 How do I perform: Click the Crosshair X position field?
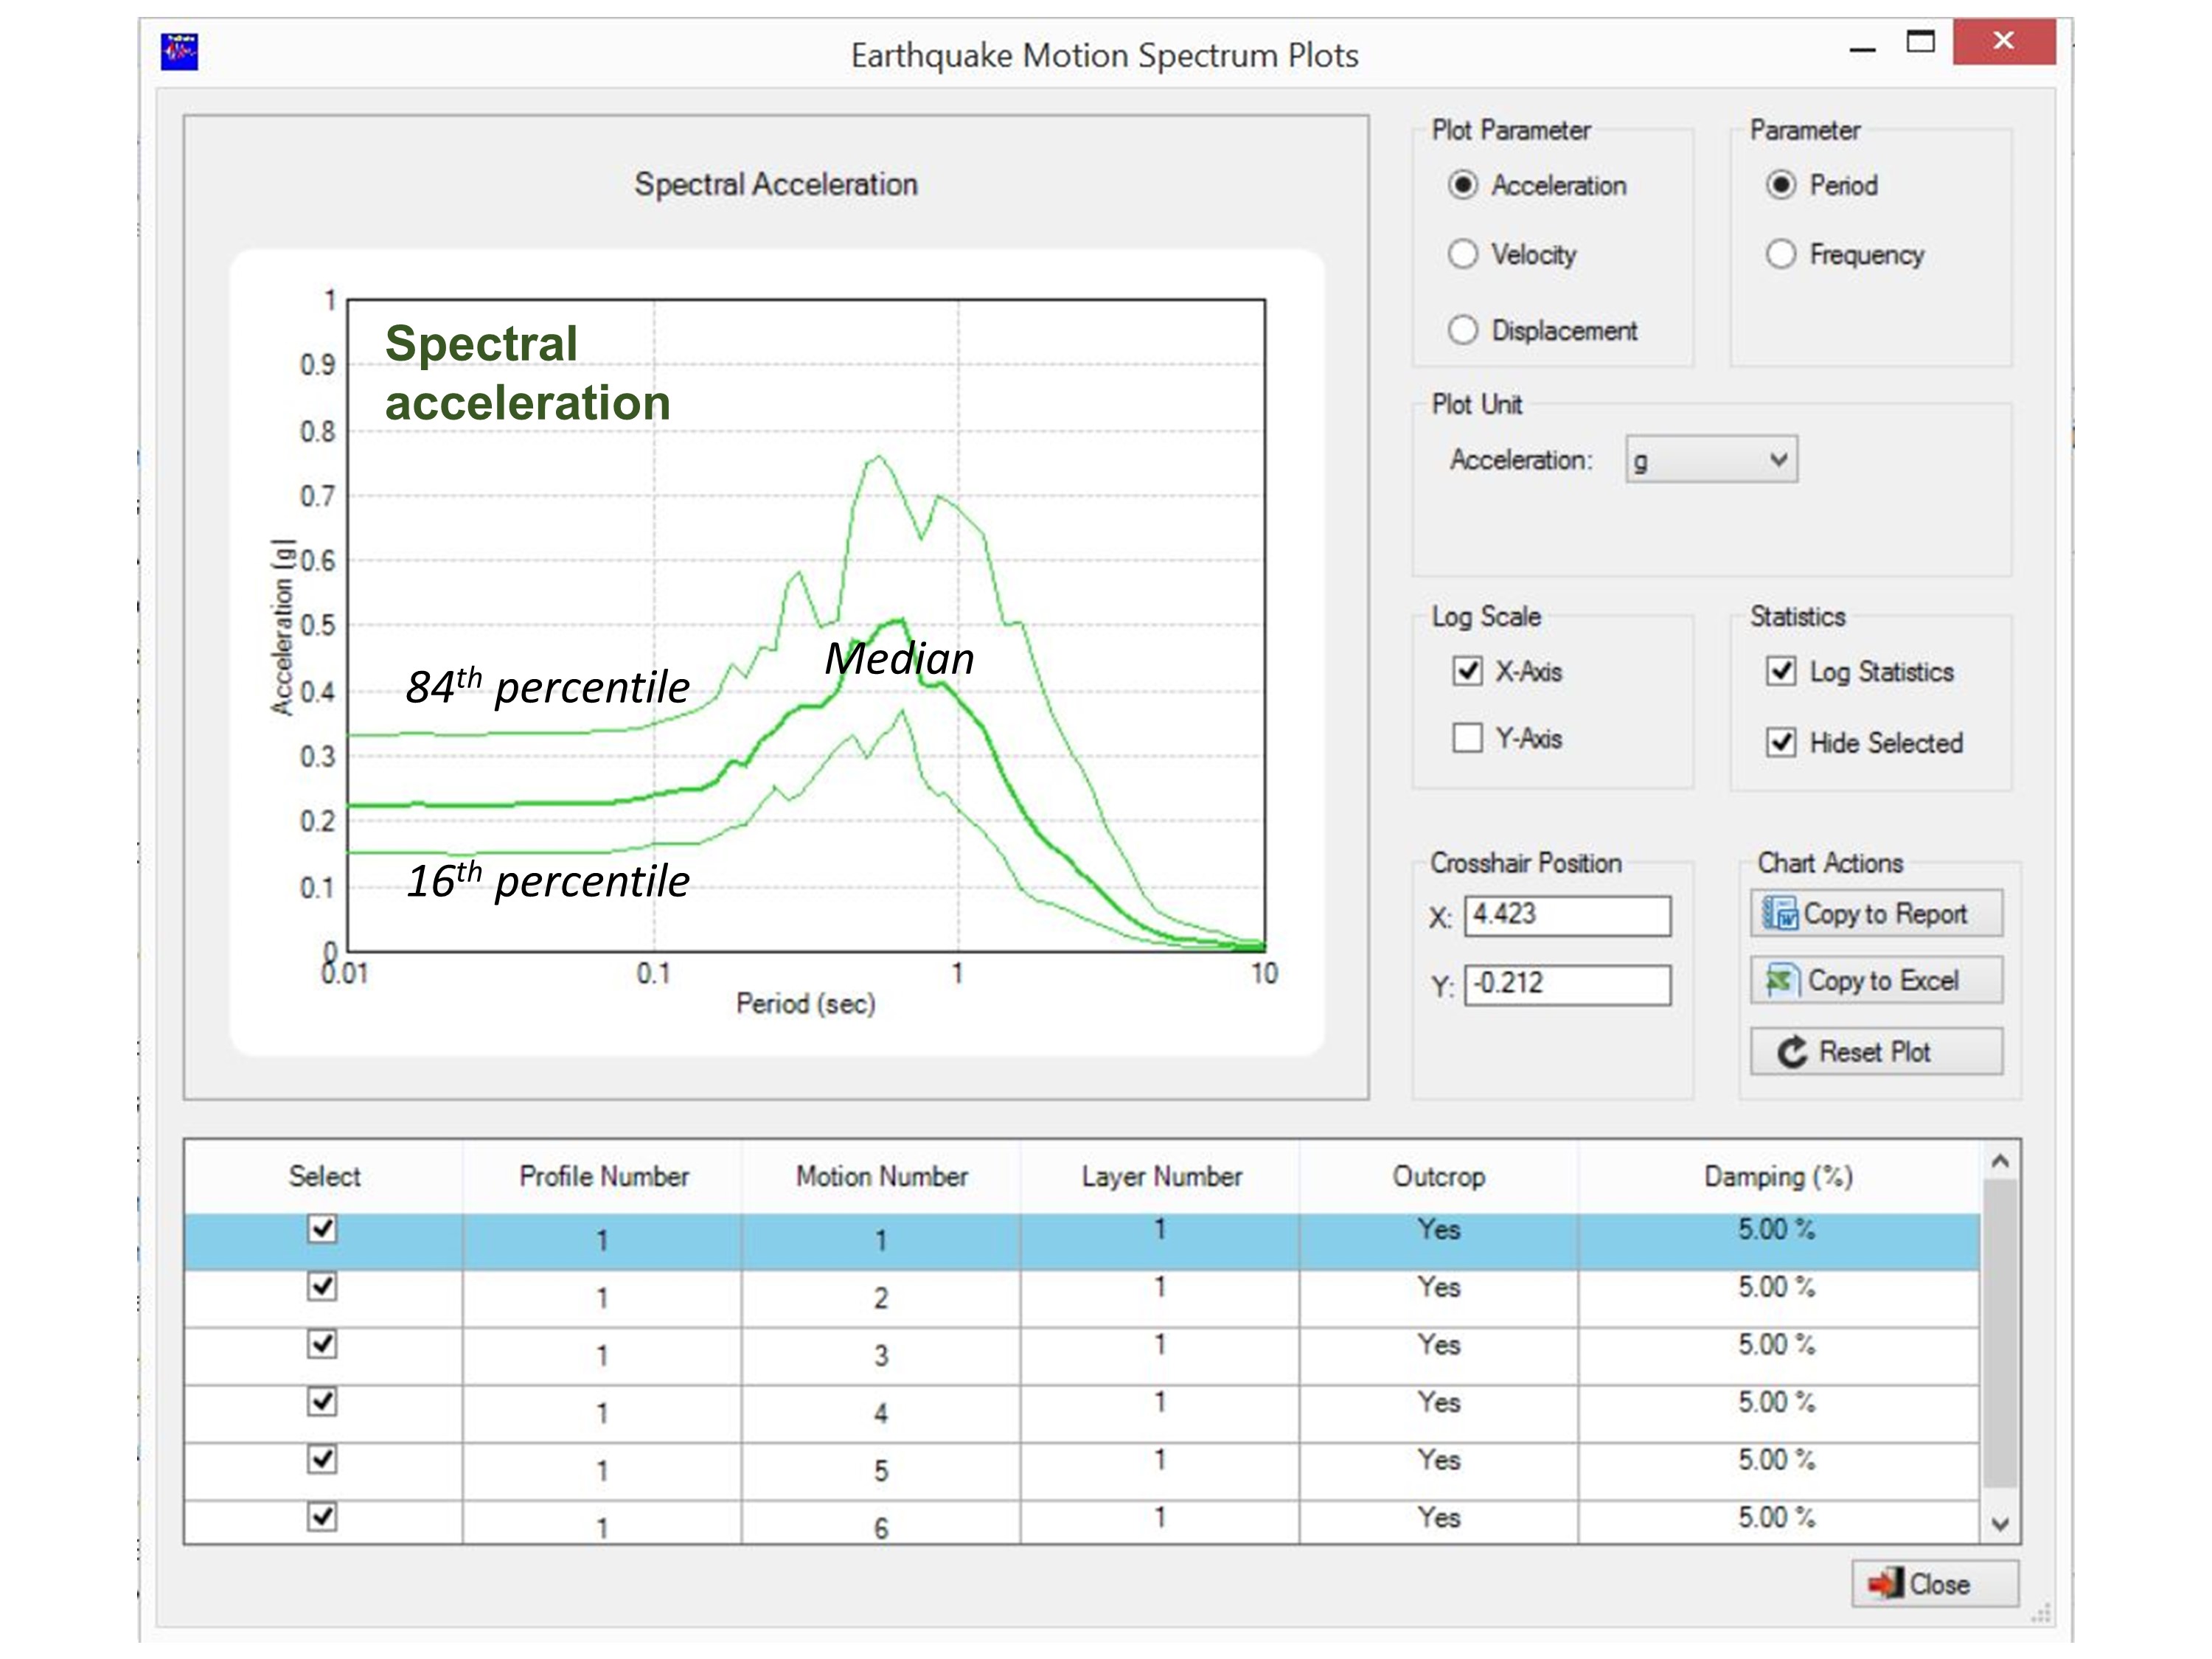[1567, 915]
